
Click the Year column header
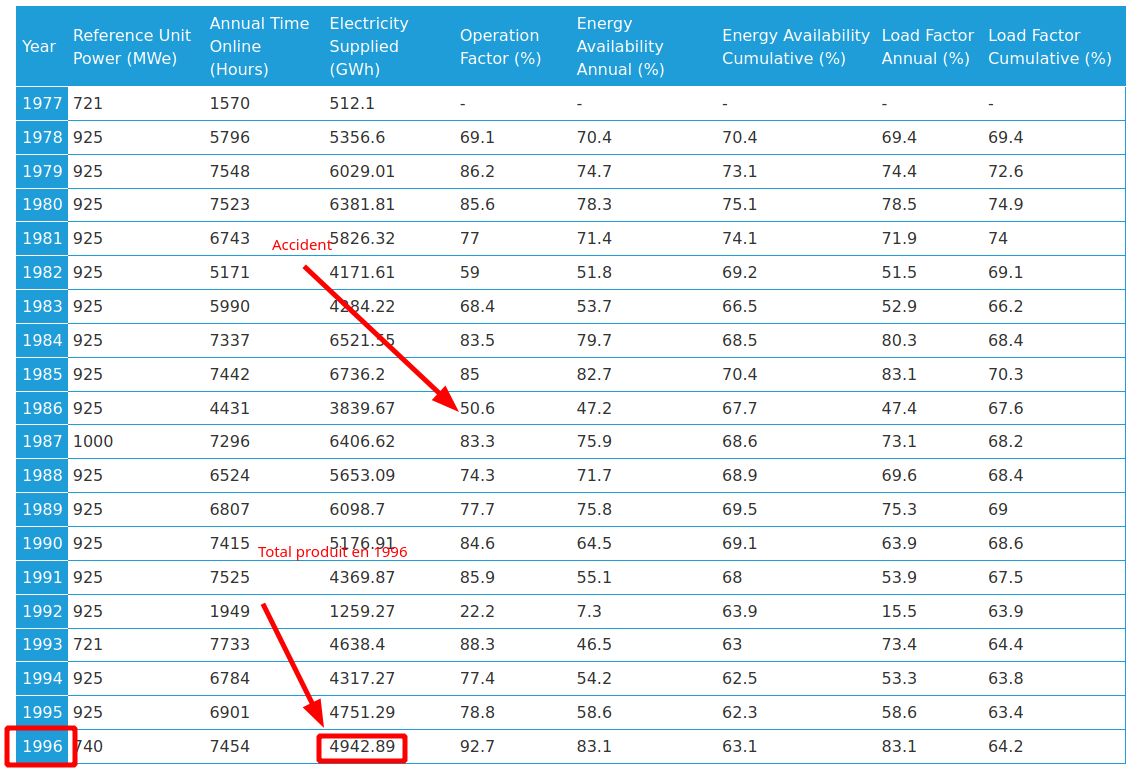point(39,47)
